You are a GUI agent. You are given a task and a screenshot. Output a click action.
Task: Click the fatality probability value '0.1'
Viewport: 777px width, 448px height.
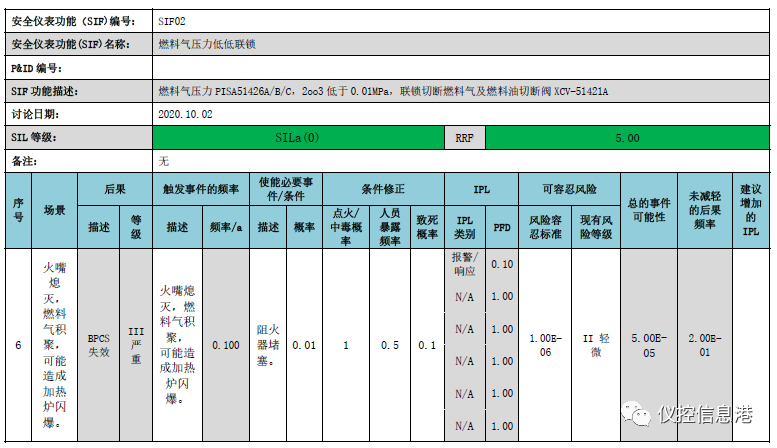pos(427,345)
